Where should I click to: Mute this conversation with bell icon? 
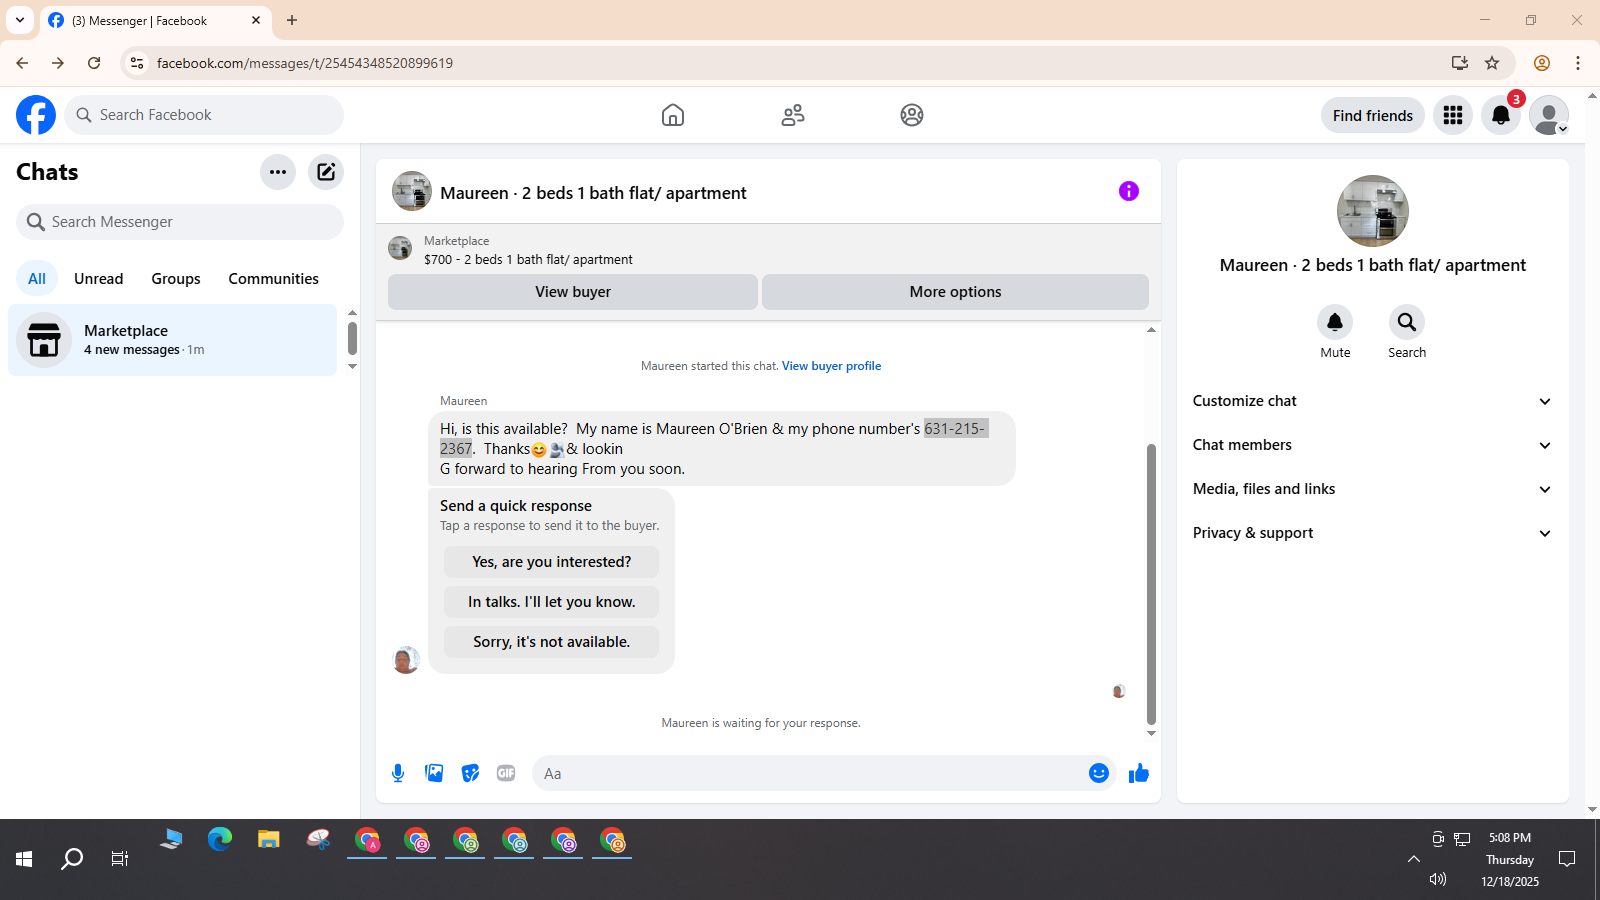point(1335,322)
